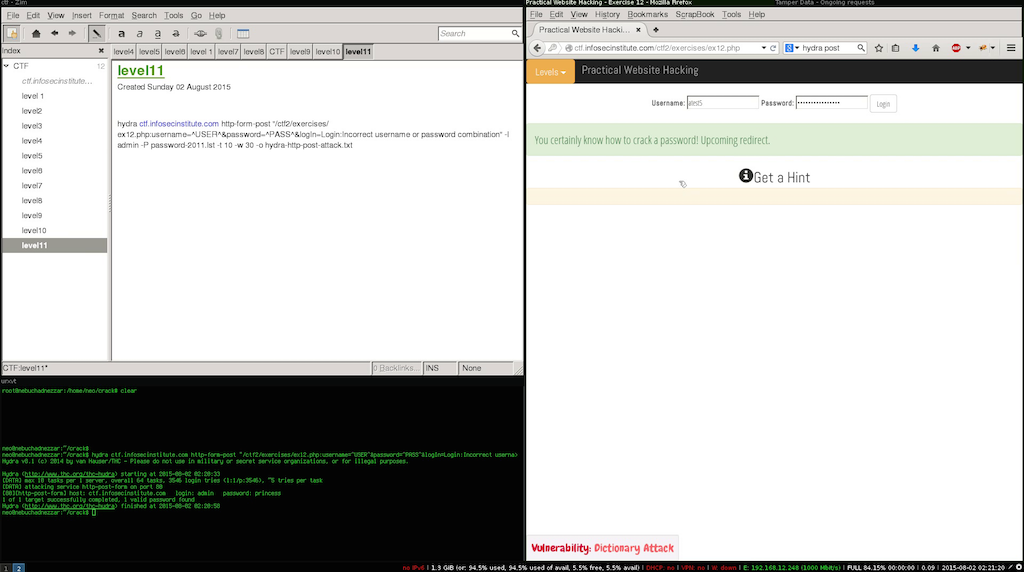Click the Adblock Plus ABP icon
1024x572 pixels.
tap(956, 48)
